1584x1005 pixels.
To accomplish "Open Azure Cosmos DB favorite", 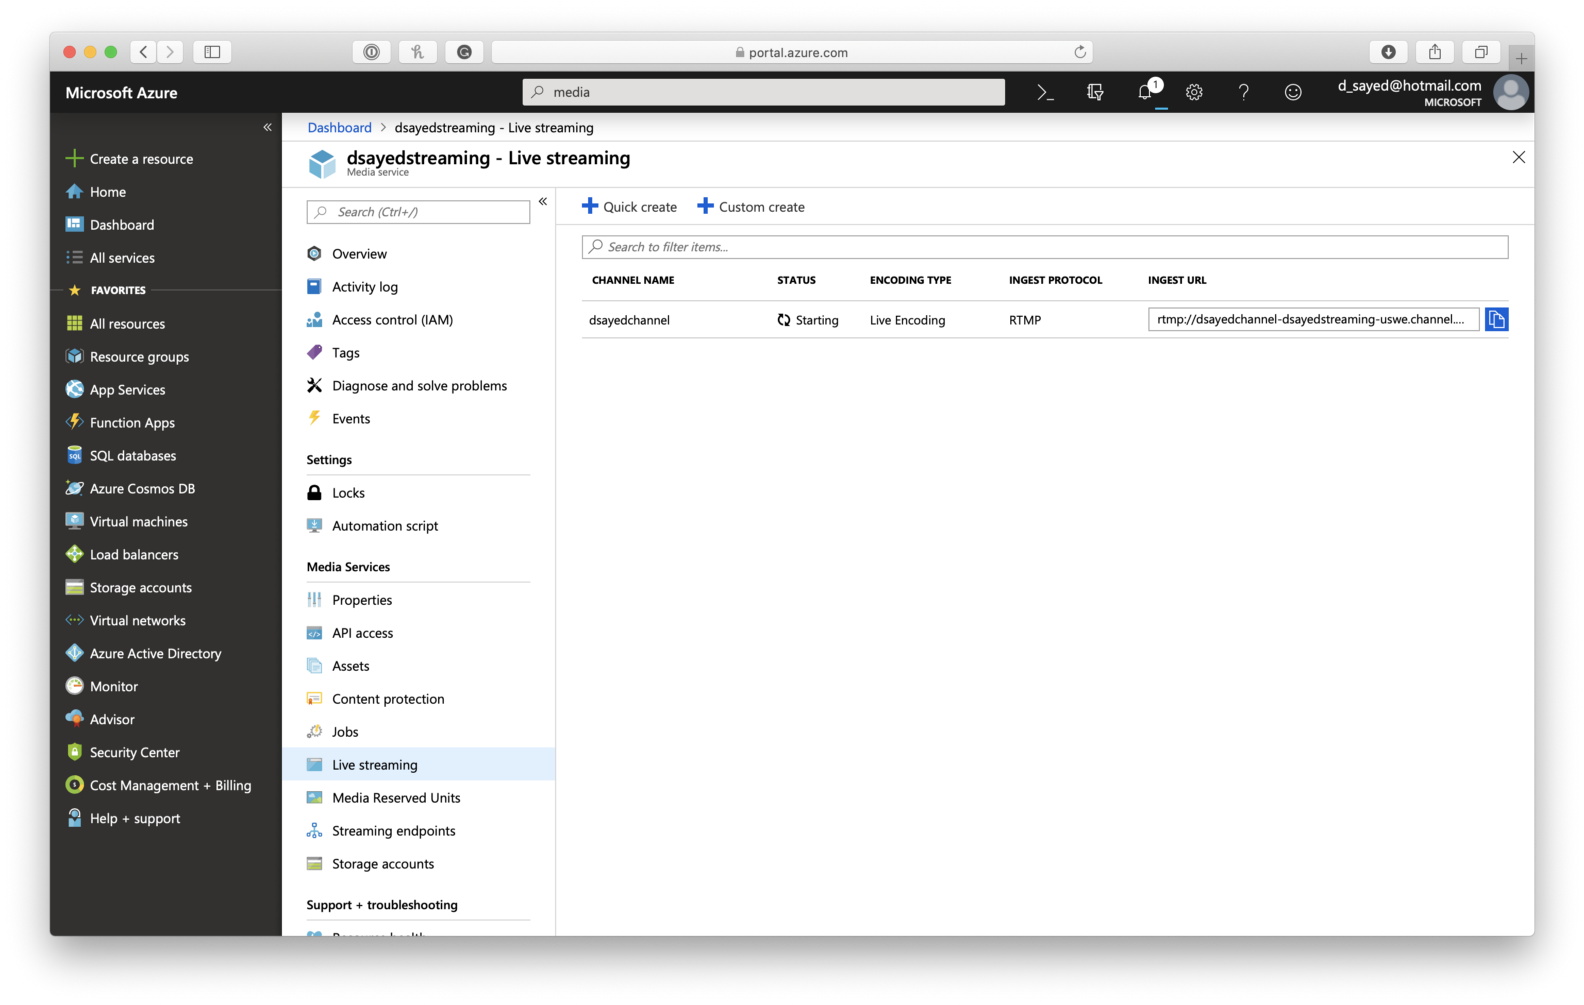I will click(x=130, y=489).
